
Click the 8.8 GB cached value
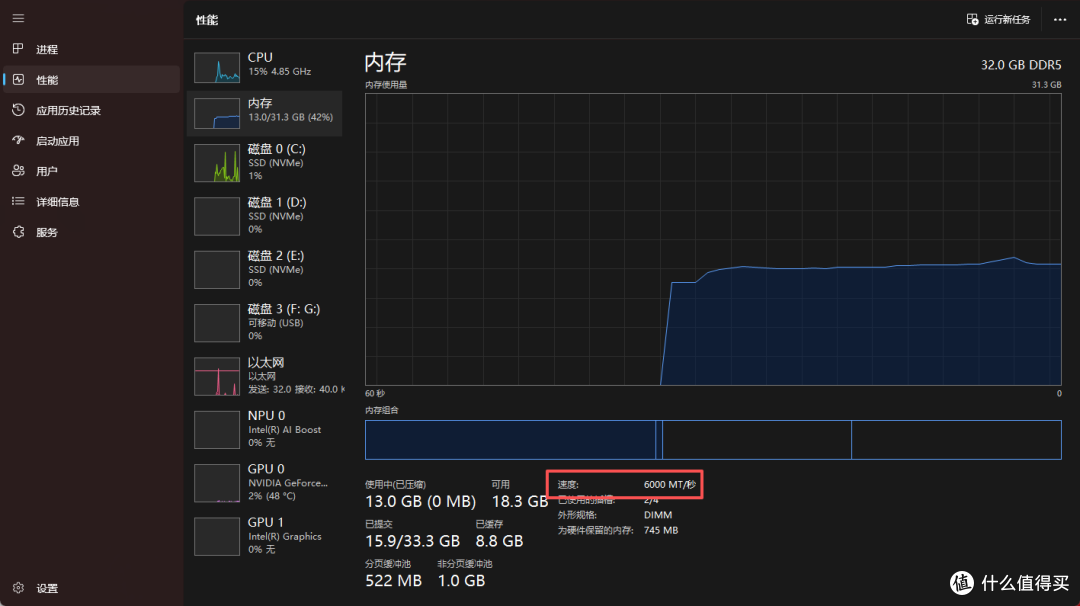coord(499,541)
